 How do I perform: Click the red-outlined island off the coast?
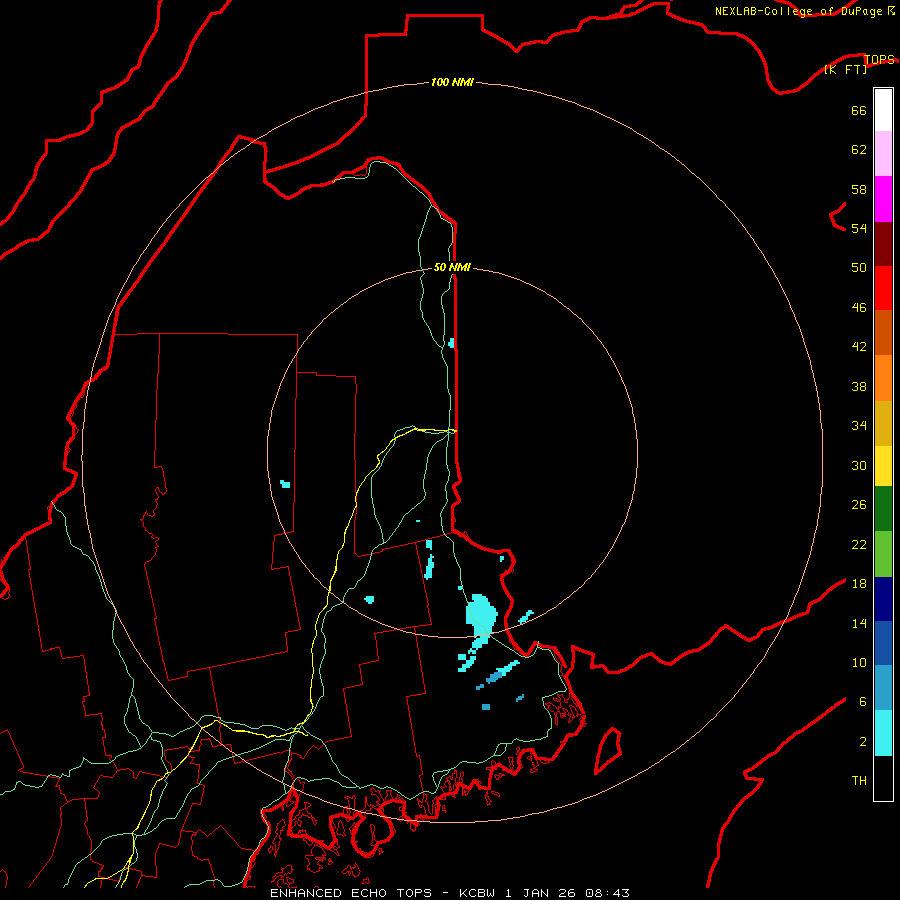click(608, 750)
